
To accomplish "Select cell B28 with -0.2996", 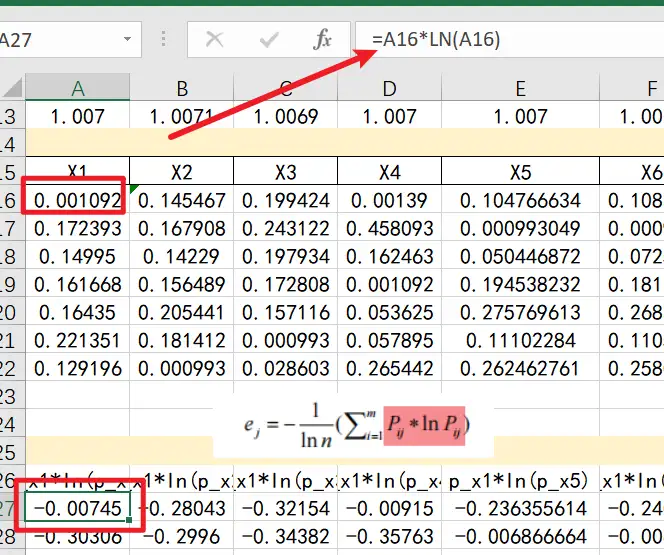I will pos(182,536).
